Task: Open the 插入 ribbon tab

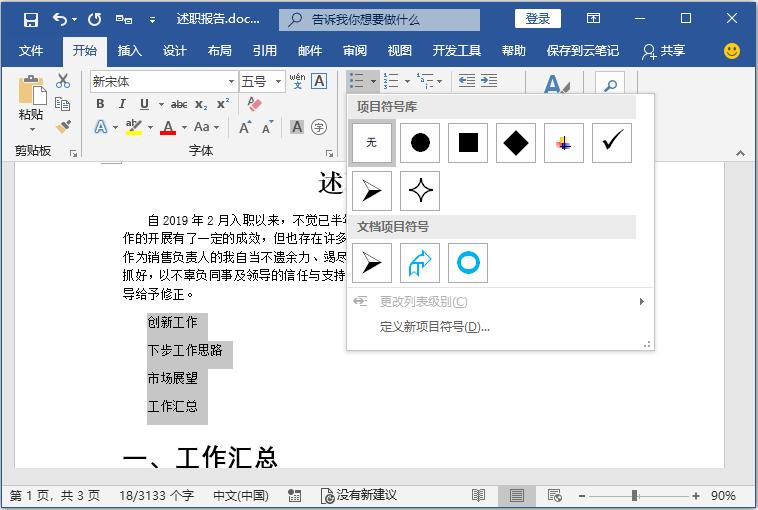Action: click(130, 50)
